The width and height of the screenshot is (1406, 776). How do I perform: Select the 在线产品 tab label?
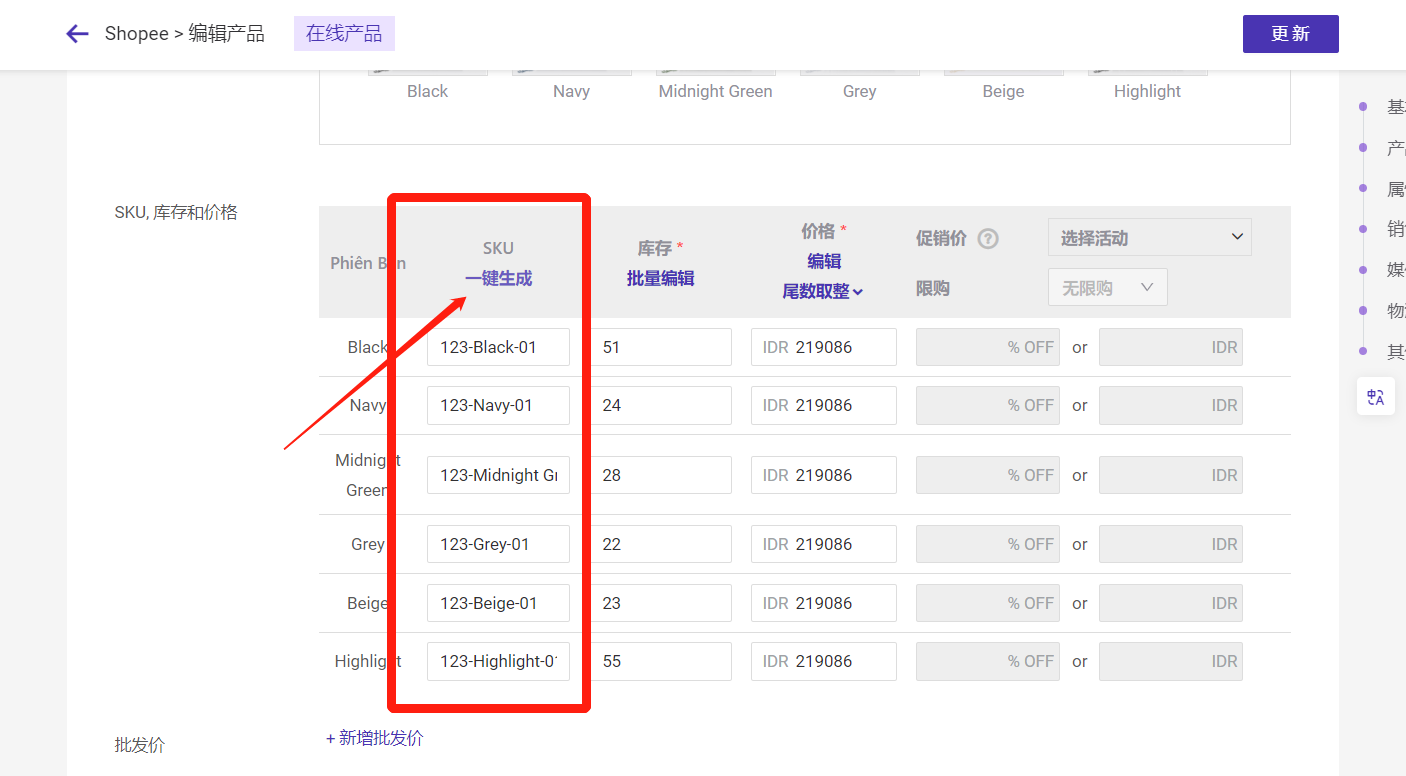(x=344, y=33)
